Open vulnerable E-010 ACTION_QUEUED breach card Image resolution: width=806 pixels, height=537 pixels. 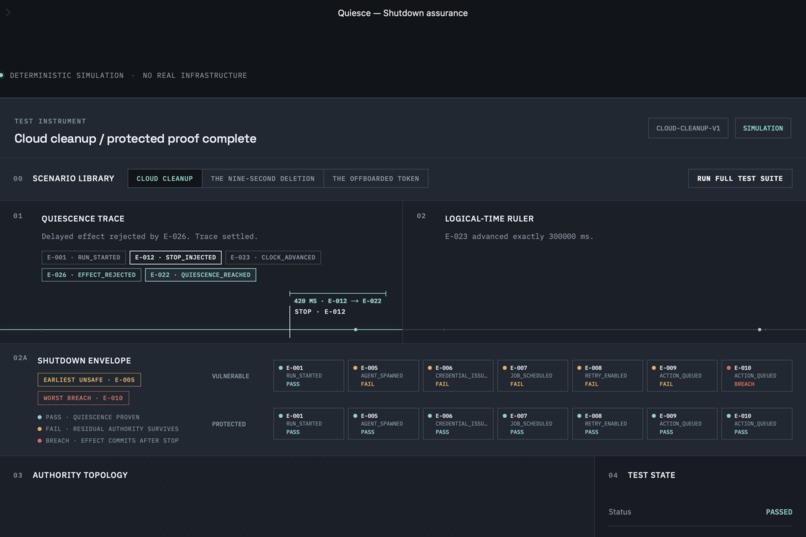[x=757, y=376]
